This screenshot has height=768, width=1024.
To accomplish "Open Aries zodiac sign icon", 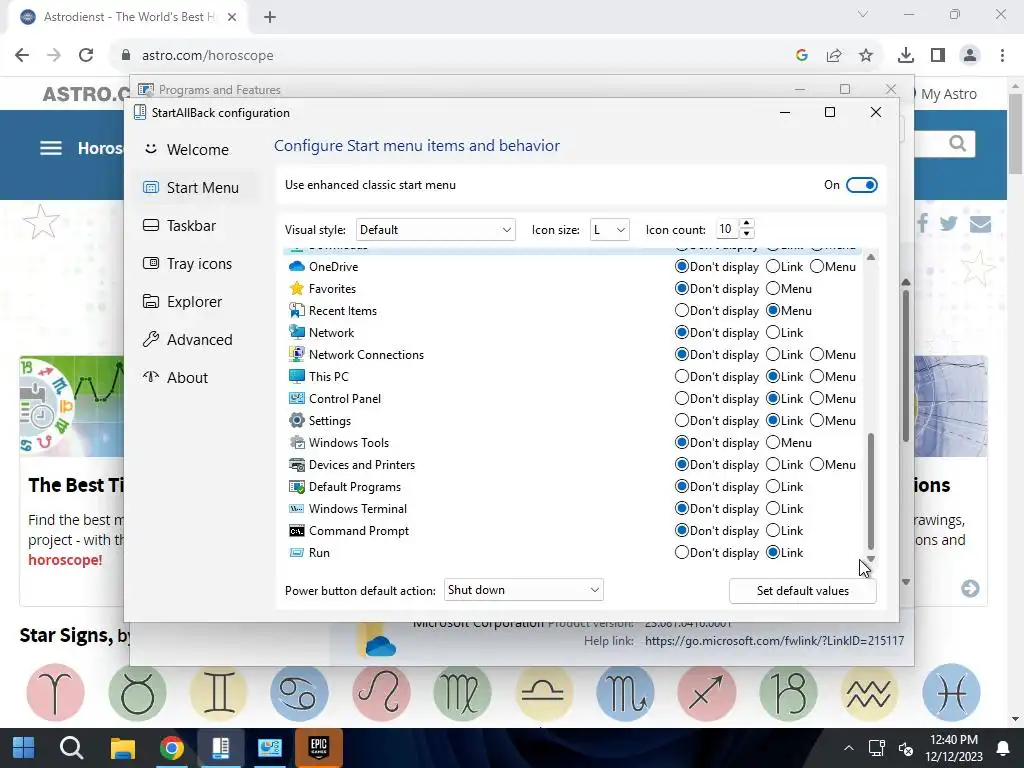I will pyautogui.click(x=56, y=692).
